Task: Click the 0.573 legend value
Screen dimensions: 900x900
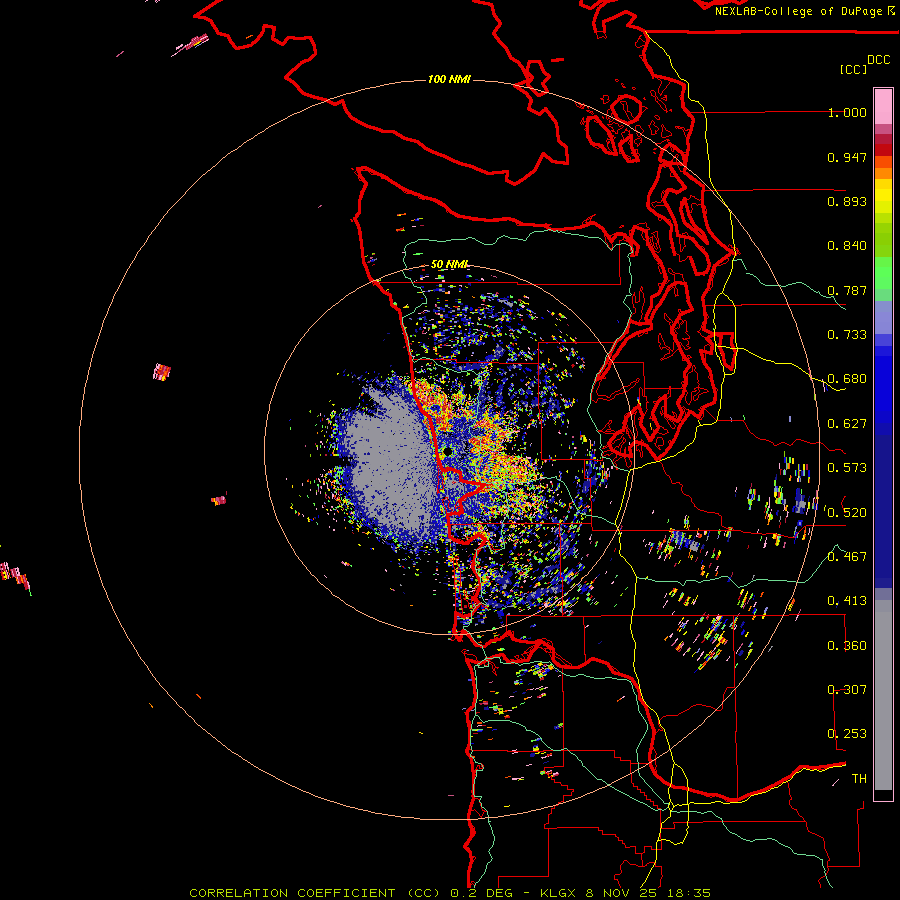Action: [847, 468]
